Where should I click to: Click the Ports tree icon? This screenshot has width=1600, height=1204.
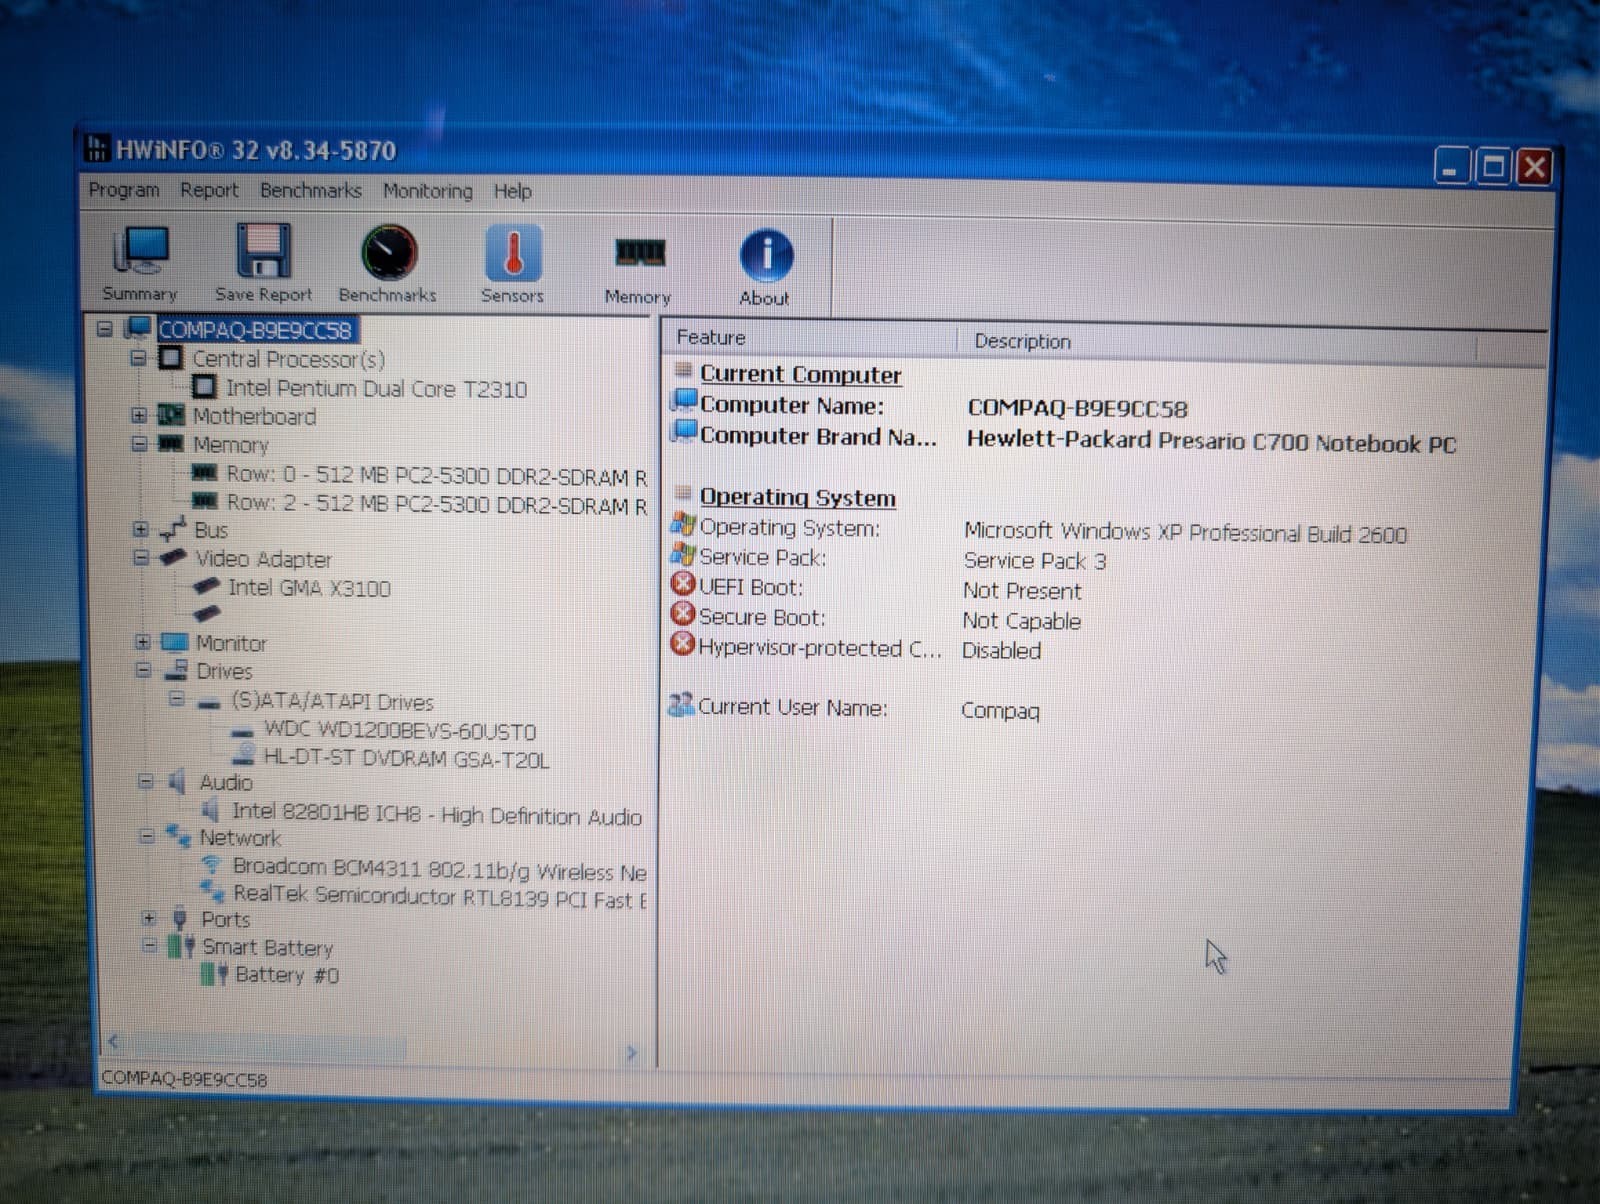[x=180, y=918]
